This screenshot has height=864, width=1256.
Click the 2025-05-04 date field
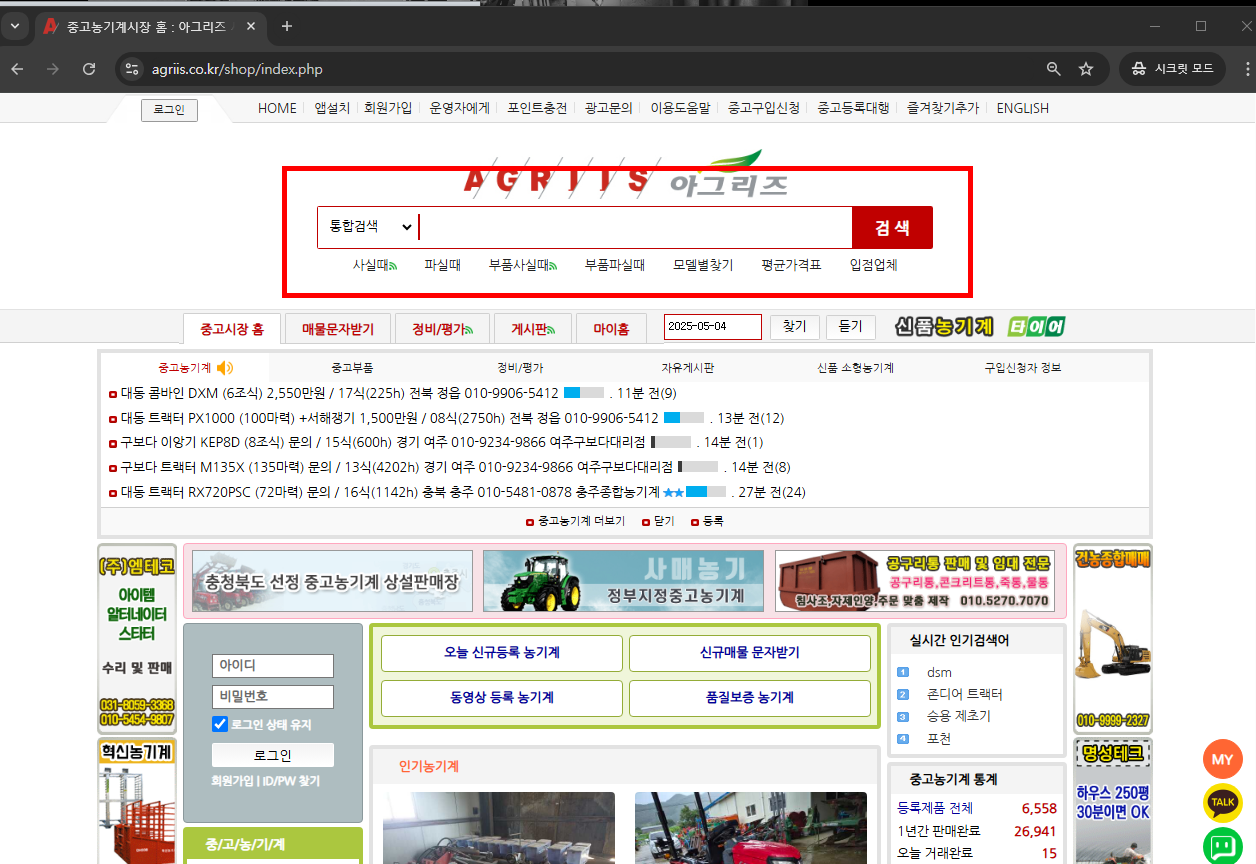[x=713, y=326]
